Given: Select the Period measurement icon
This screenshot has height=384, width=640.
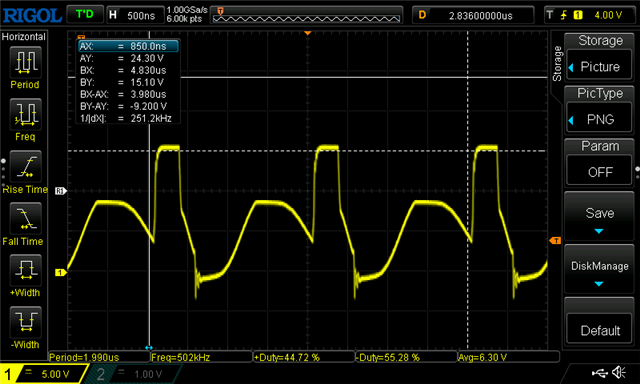Looking at the screenshot, I should tap(25, 62).
